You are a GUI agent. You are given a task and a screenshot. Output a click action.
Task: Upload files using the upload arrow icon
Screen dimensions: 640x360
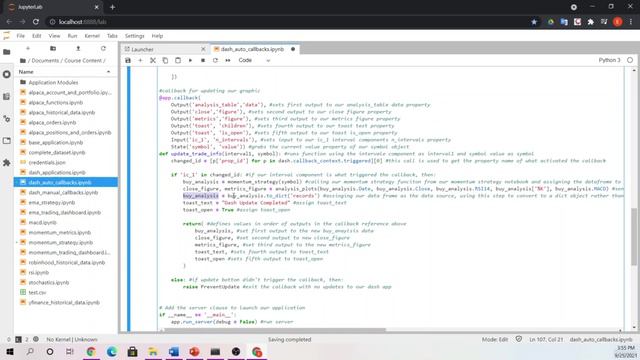[x=78, y=49]
